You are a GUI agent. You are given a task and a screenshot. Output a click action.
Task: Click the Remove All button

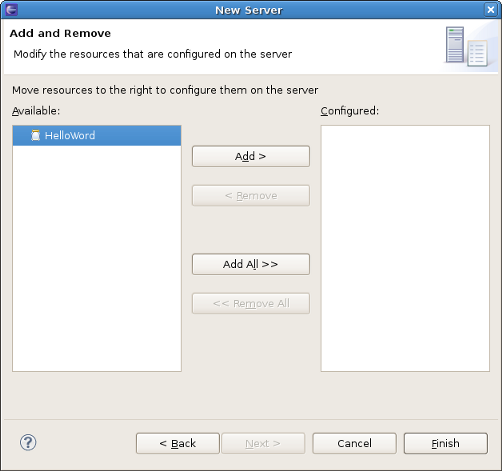pyautogui.click(x=251, y=303)
